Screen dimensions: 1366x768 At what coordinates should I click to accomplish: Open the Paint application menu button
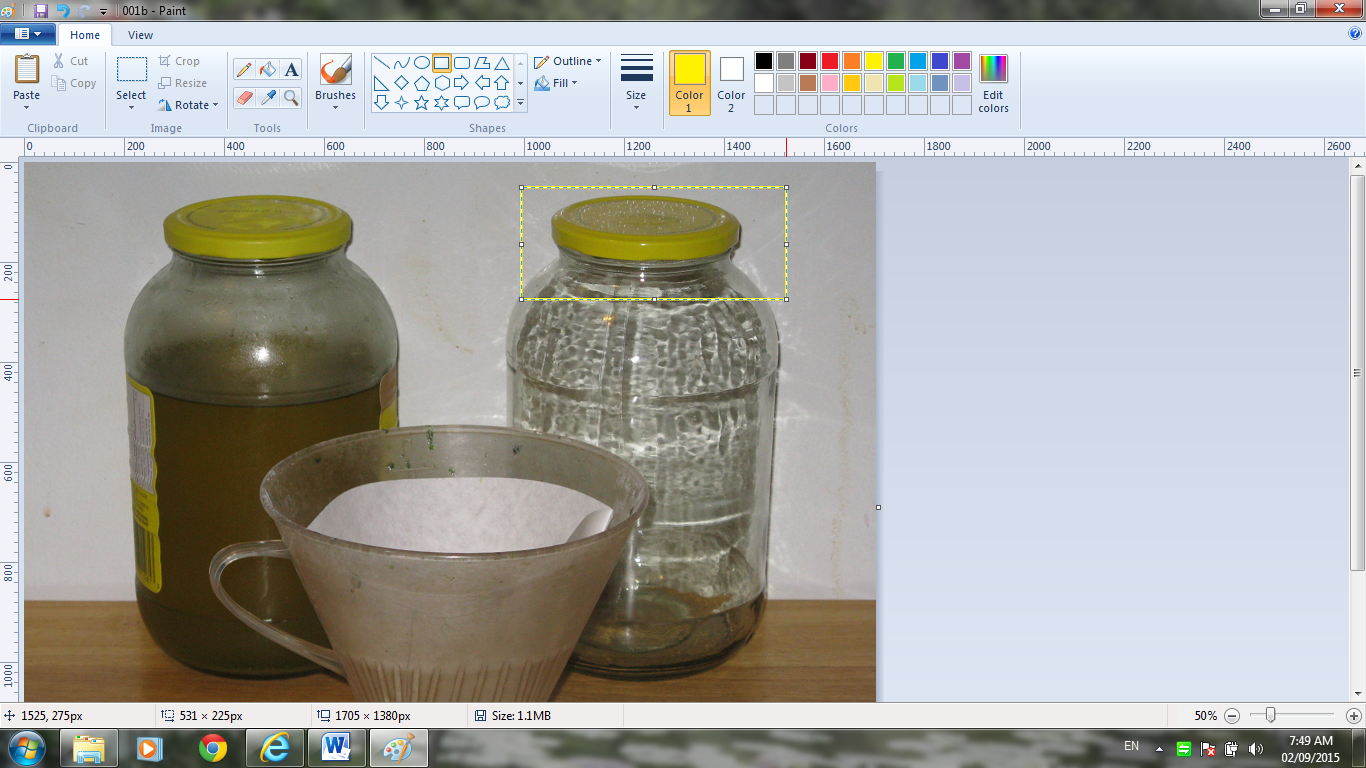pos(28,34)
